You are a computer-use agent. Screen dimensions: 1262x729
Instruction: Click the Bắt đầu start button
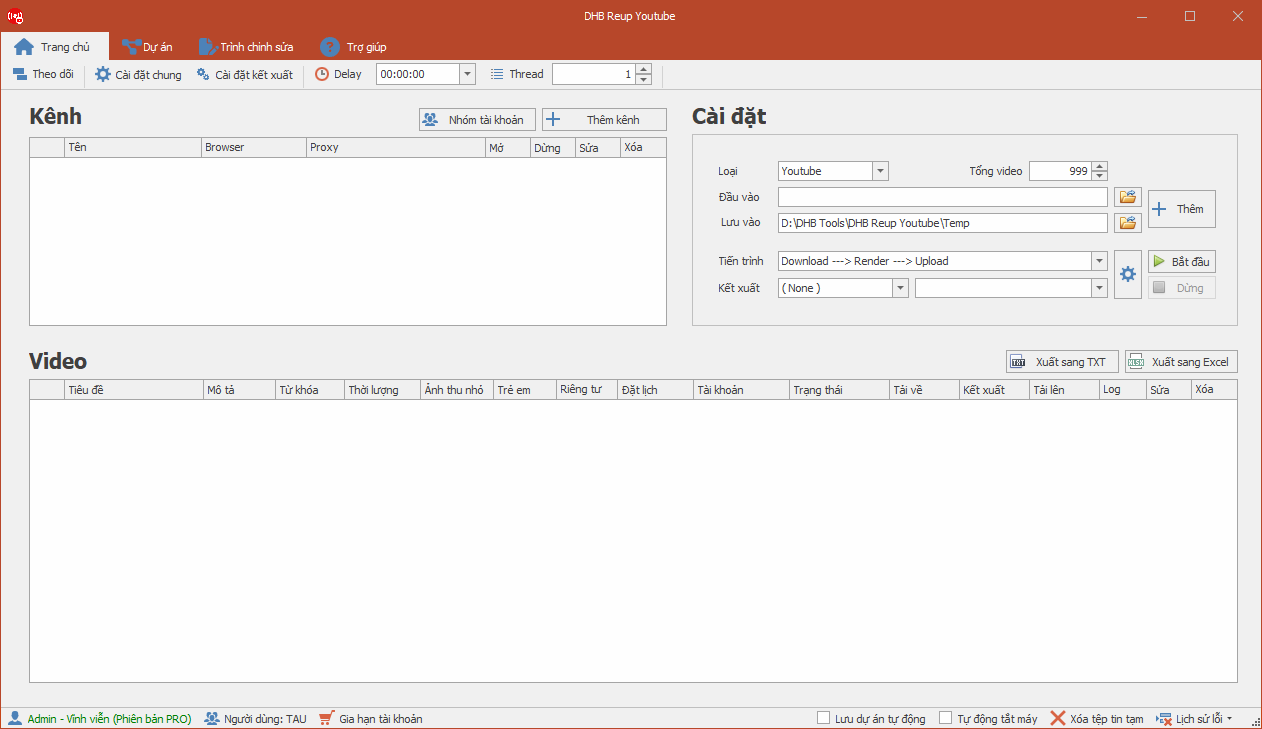point(1182,262)
